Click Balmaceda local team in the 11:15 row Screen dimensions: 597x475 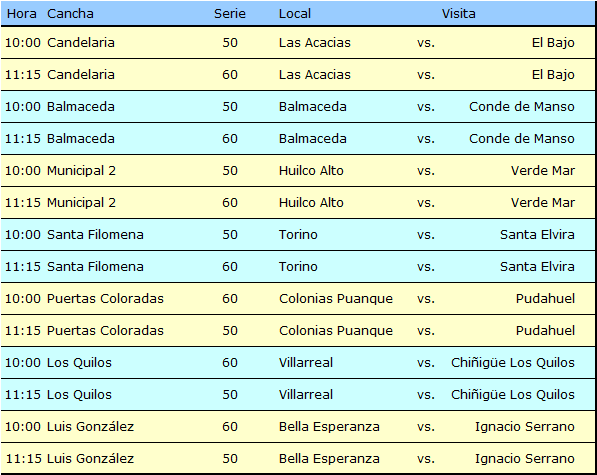(313, 139)
